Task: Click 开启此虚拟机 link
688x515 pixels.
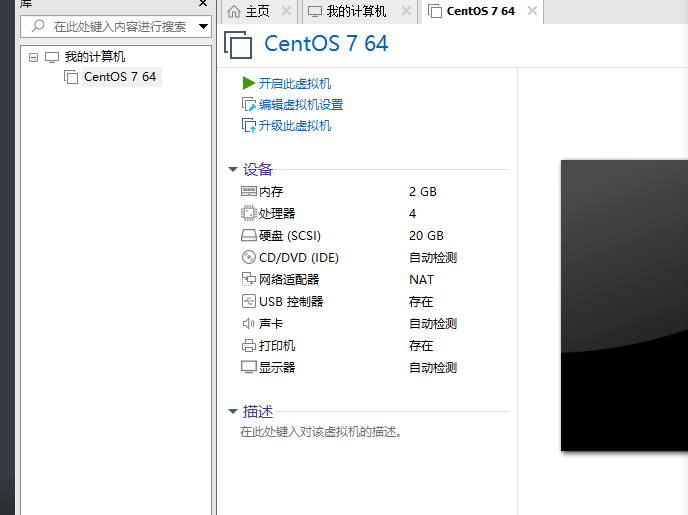Action: (294, 83)
